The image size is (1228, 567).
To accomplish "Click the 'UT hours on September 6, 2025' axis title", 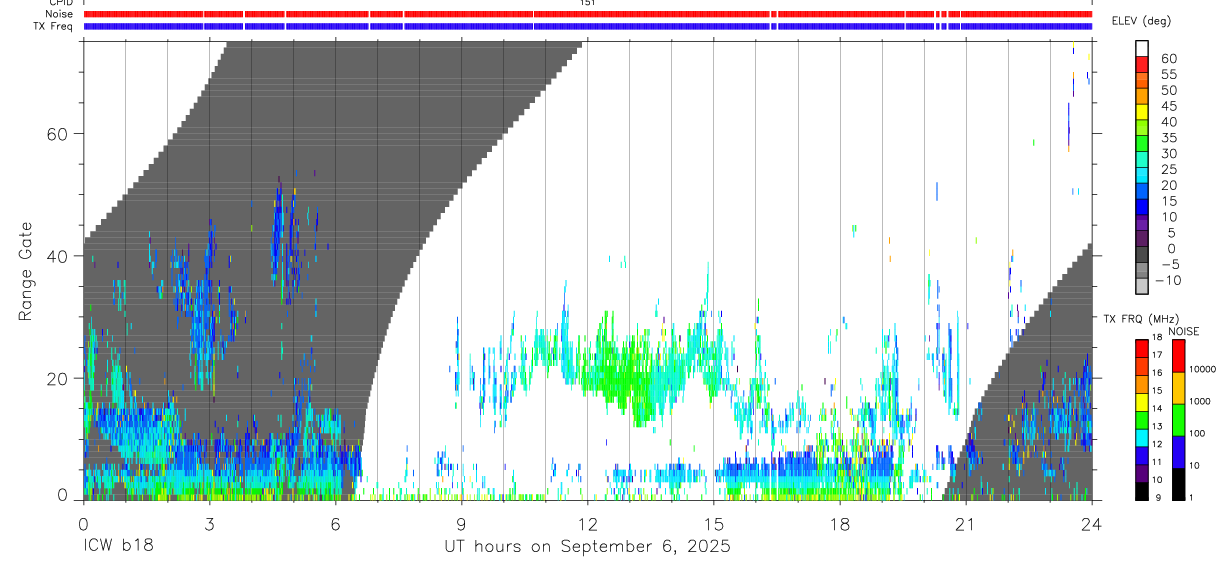I will (x=588, y=547).
